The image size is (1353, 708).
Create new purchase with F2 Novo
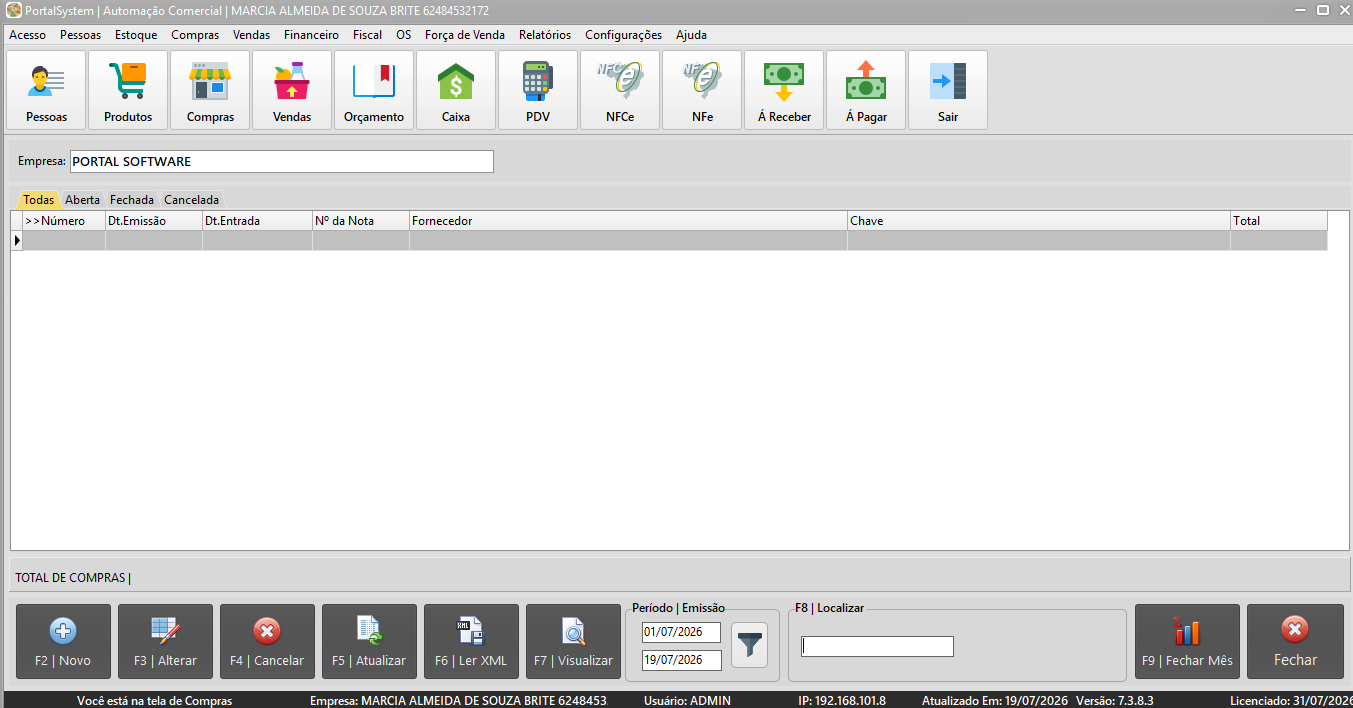point(63,642)
